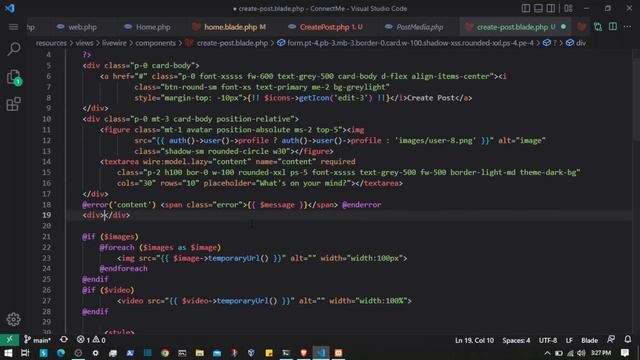
Task: Open Windows Action Center notifications
Action: pos(625,353)
